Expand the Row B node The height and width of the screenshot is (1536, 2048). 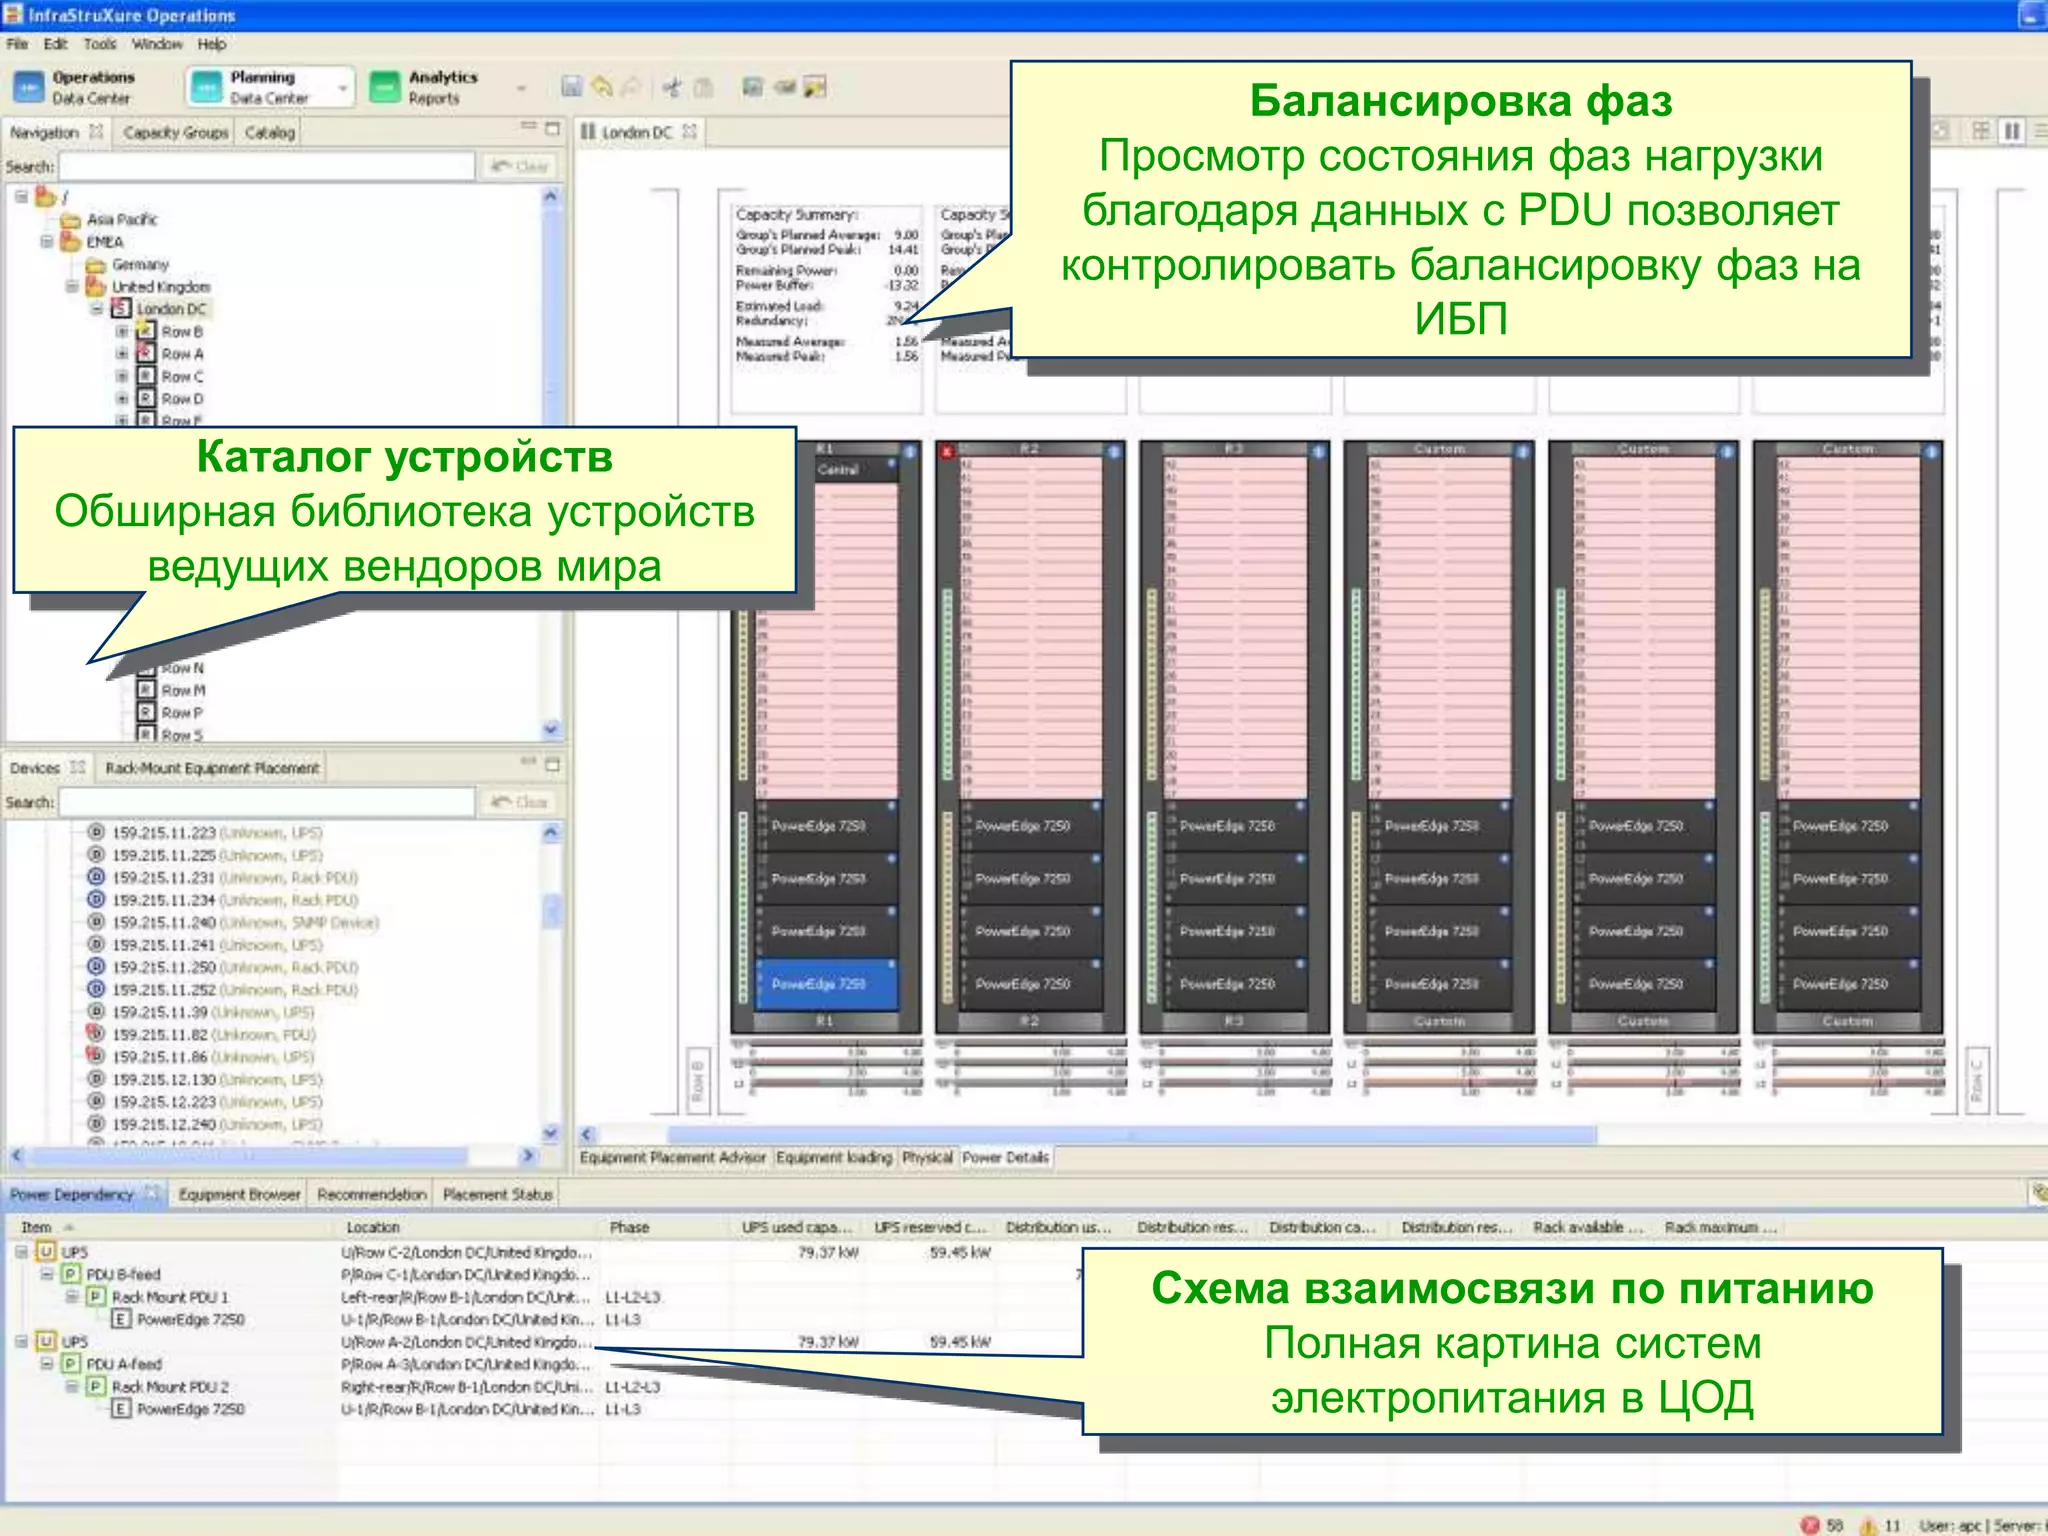[x=121, y=331]
